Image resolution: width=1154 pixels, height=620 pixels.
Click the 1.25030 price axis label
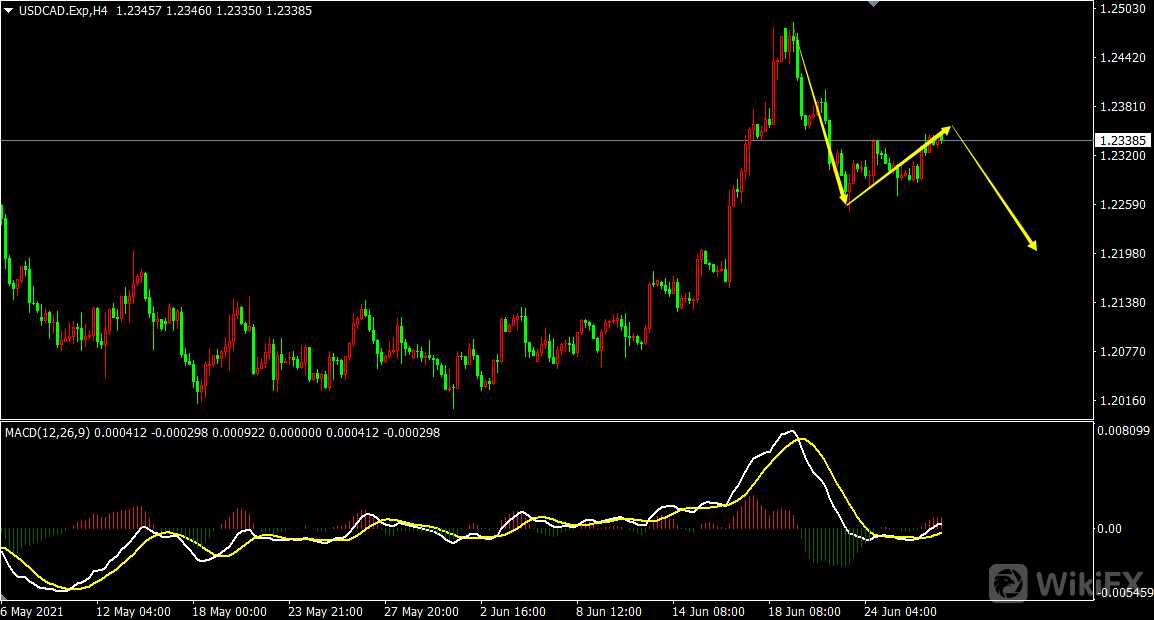pos(1122,9)
